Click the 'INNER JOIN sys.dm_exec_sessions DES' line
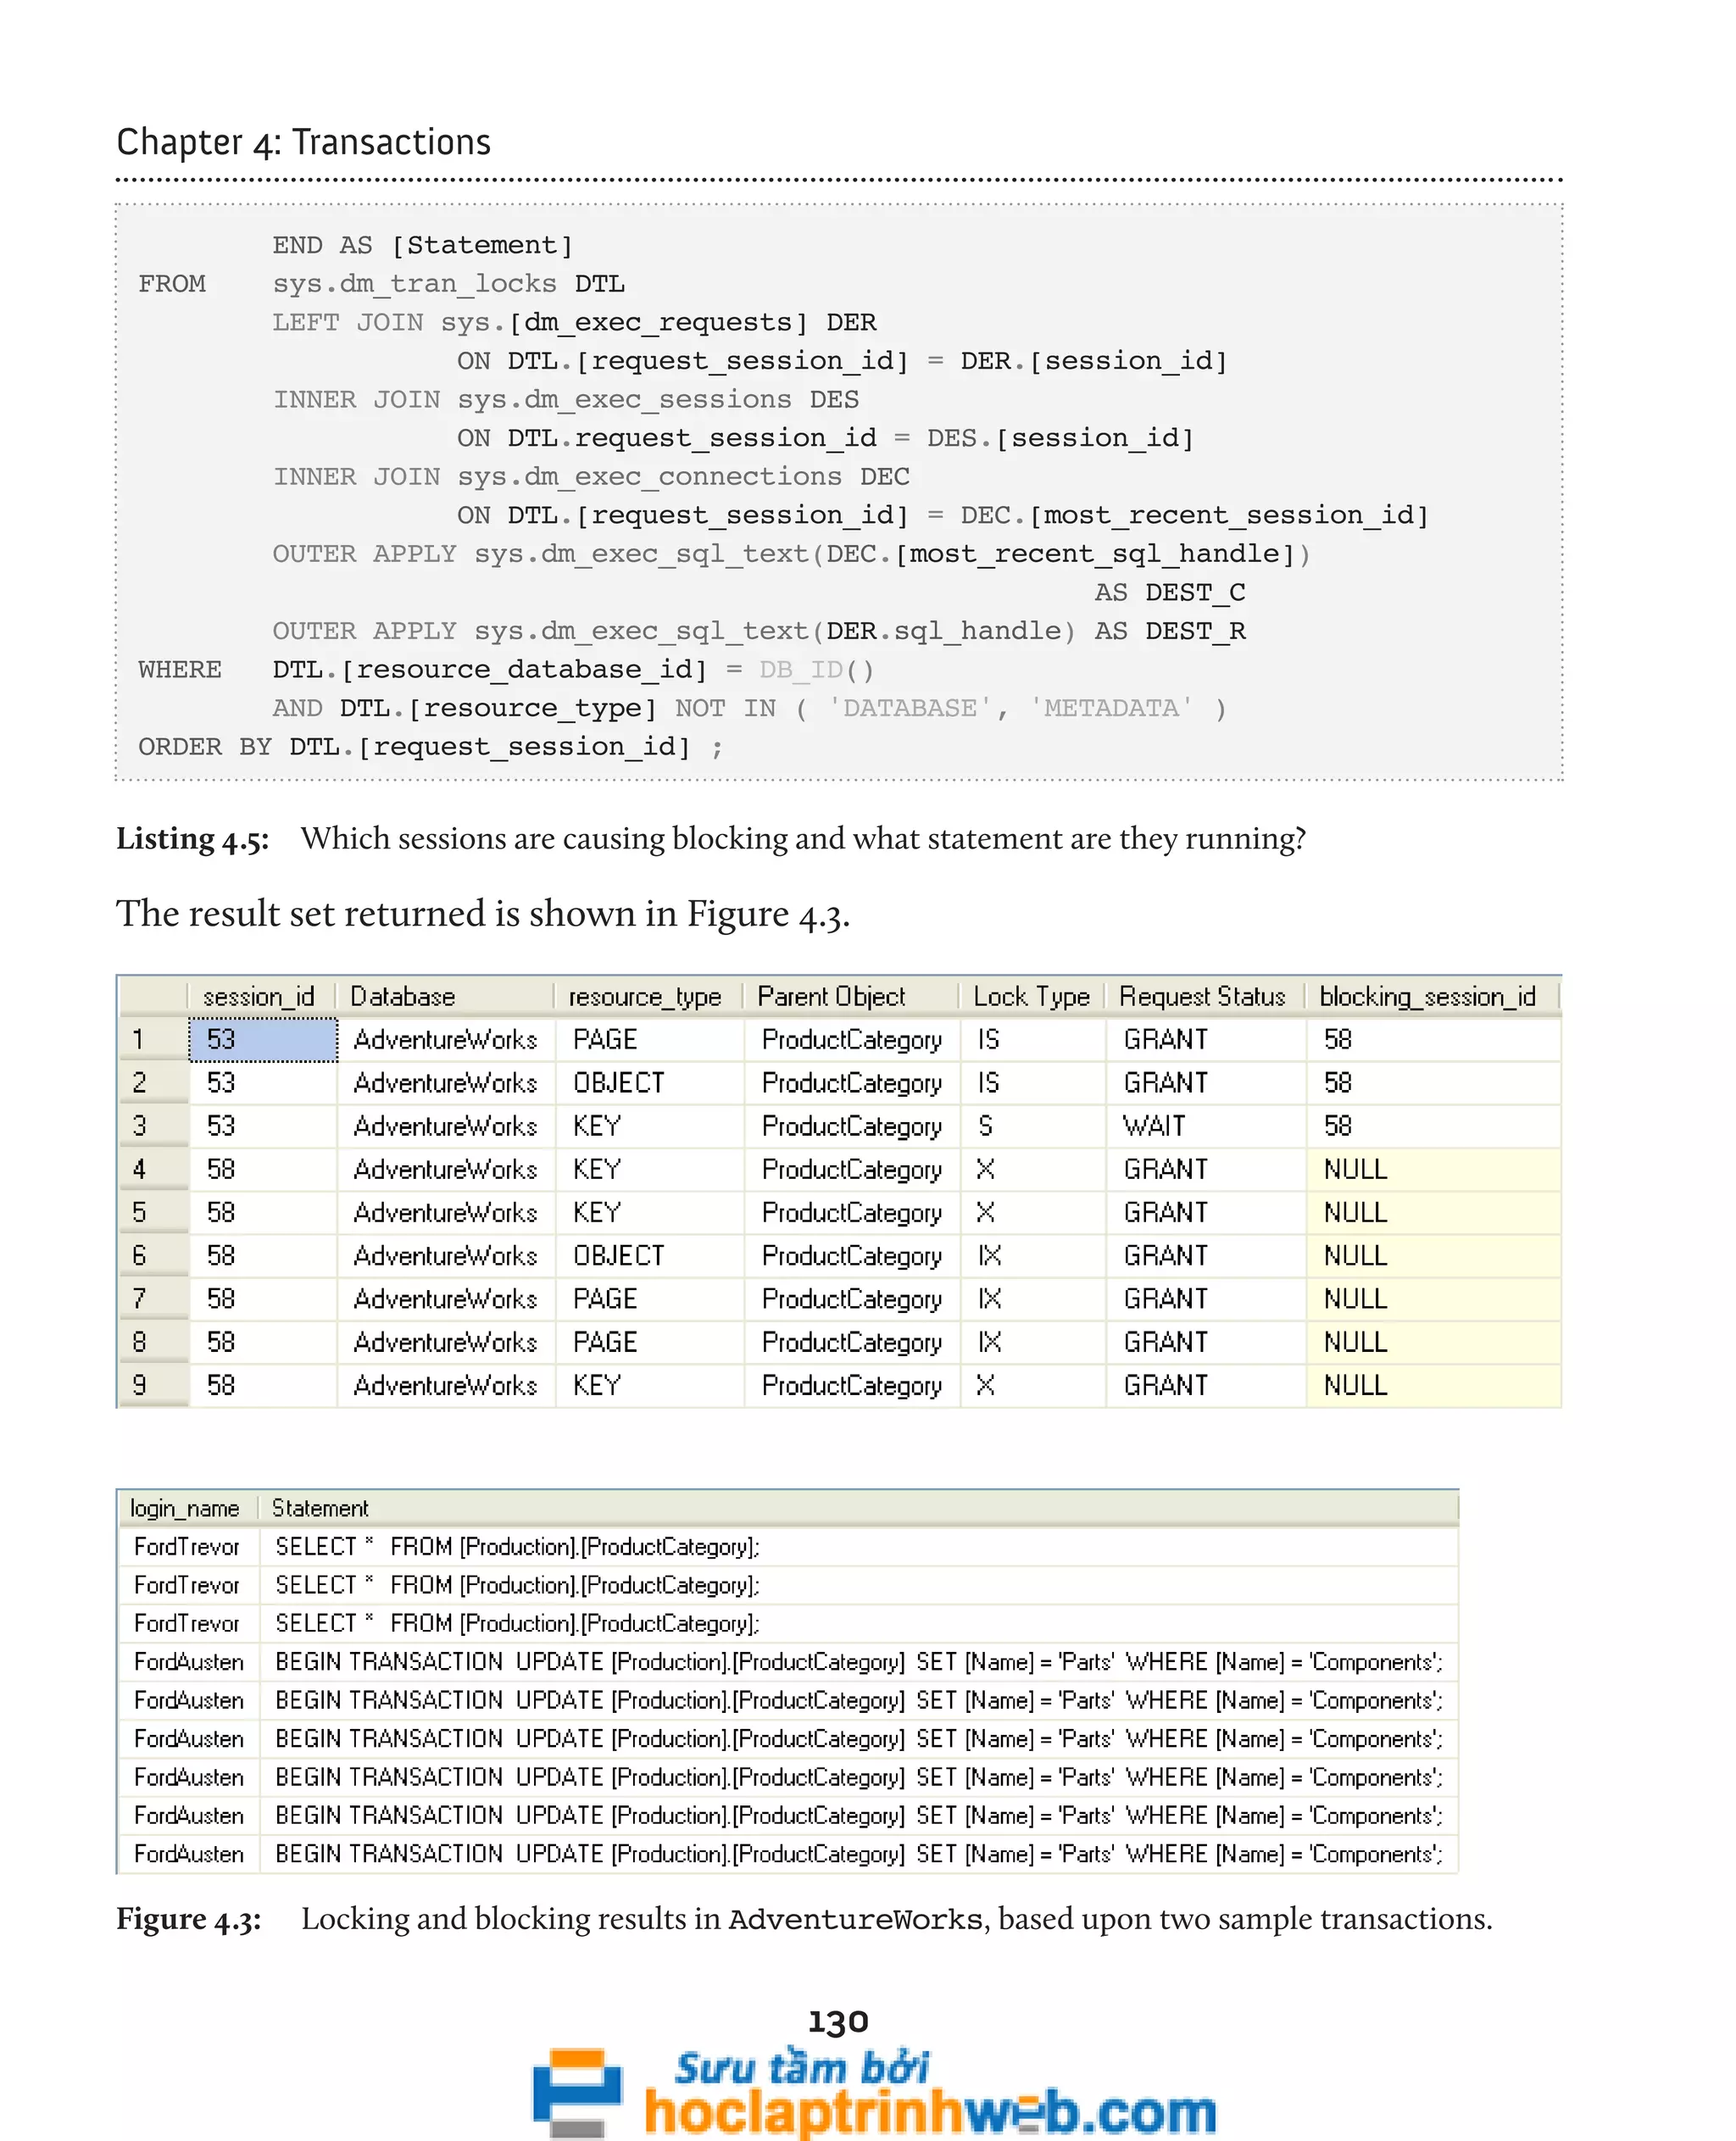The height and width of the screenshot is (2141, 1736). 566,400
